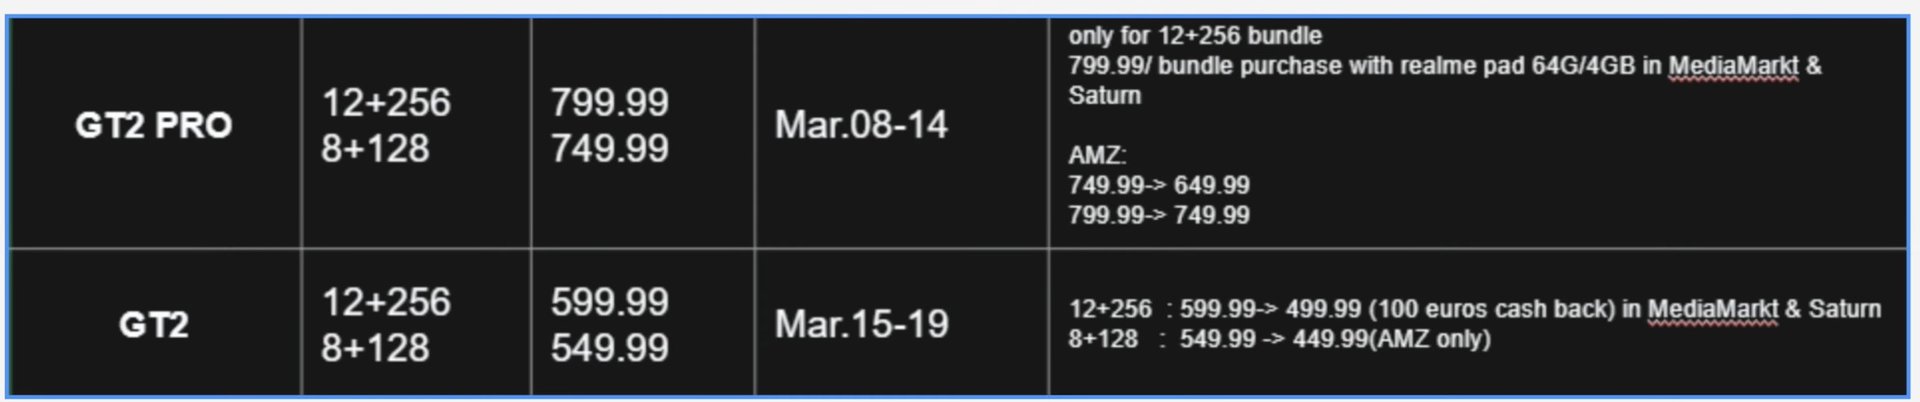Select the GT2 PRO model cell

154,132
